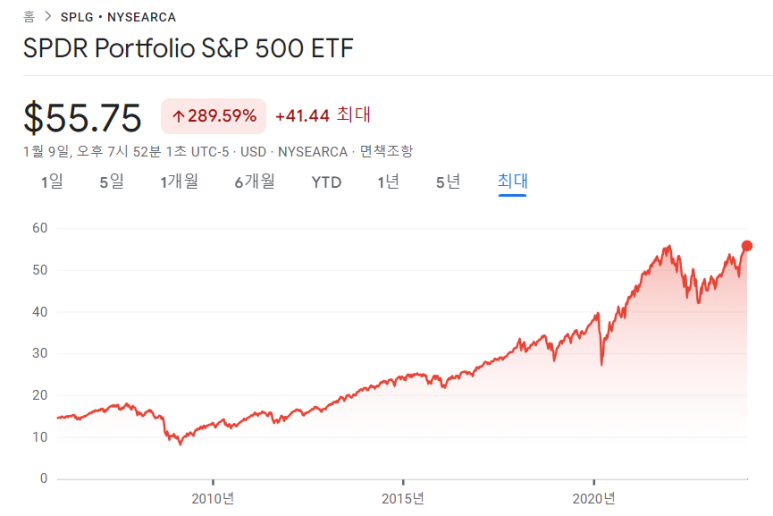This screenshot has width=773, height=516.
Task: Click the $55.75 price text
Action: [x=82, y=117]
